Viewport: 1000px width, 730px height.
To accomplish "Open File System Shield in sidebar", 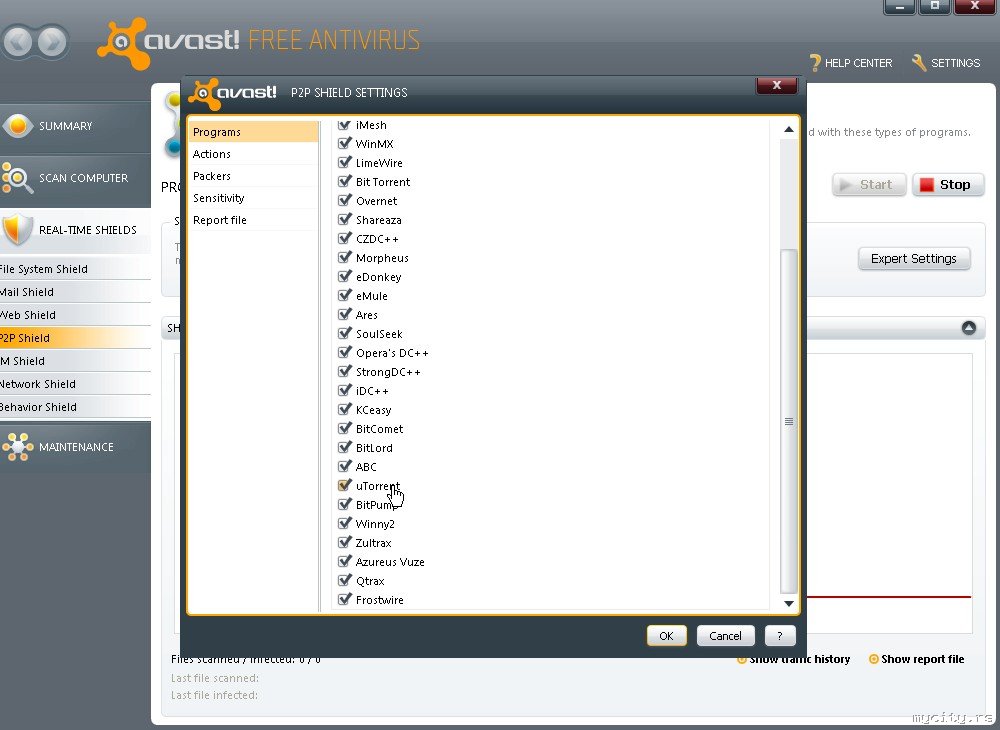I will [x=75, y=269].
